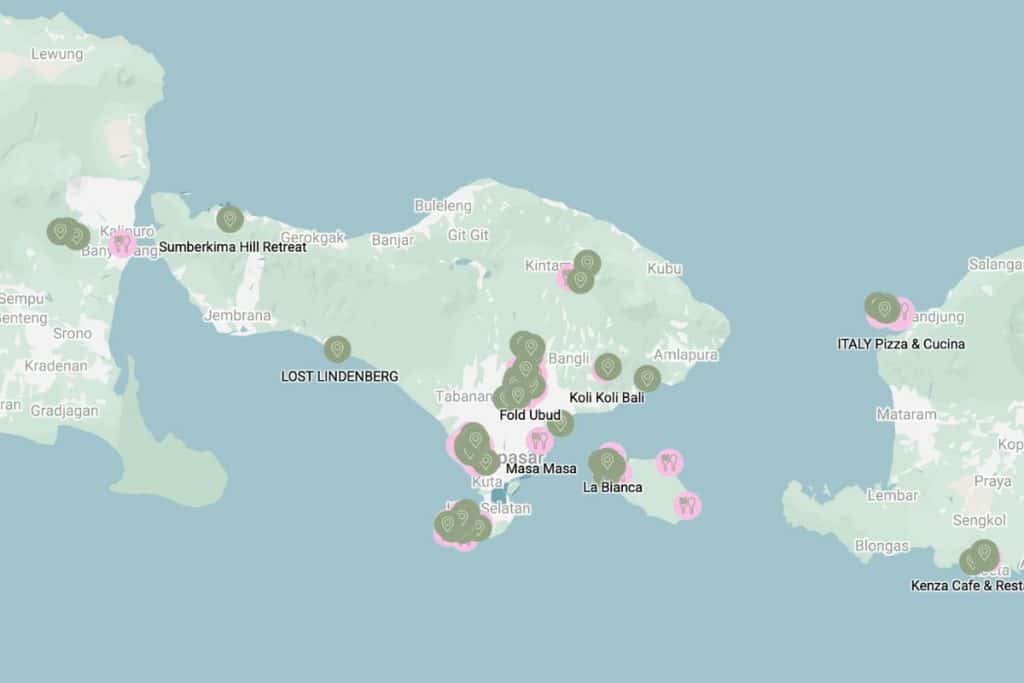
Task: Click the pink restaurant marker above ITALY Pizza
Action: (902, 312)
